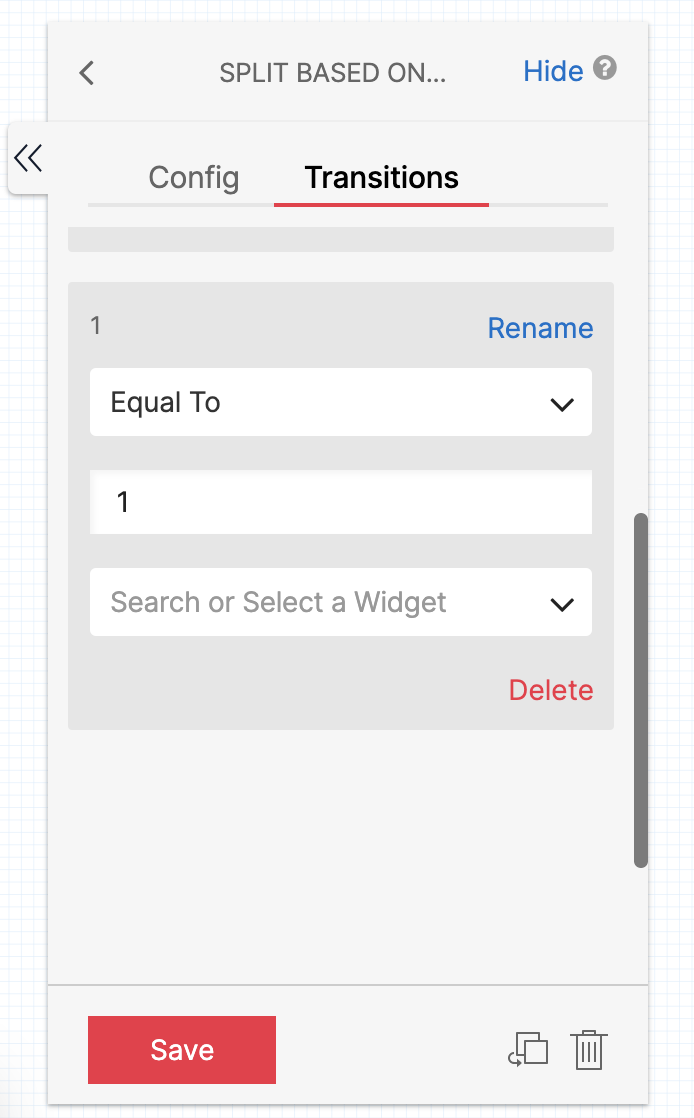Open the Equal To condition dropdown
694x1118 pixels.
tap(340, 402)
